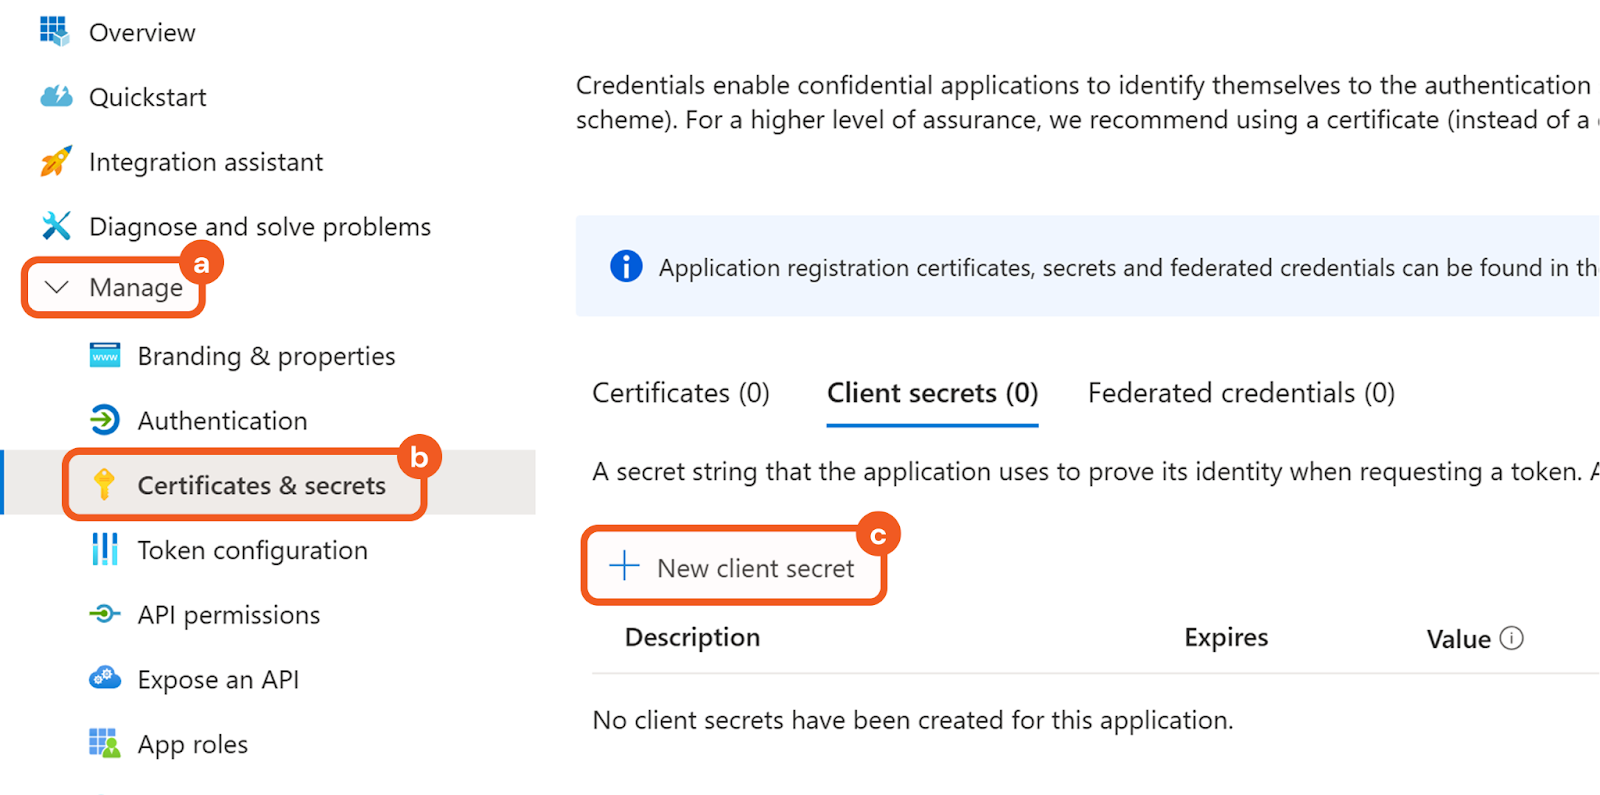Click the blue info banner icon
This screenshot has width=1600, height=795.
626,267
